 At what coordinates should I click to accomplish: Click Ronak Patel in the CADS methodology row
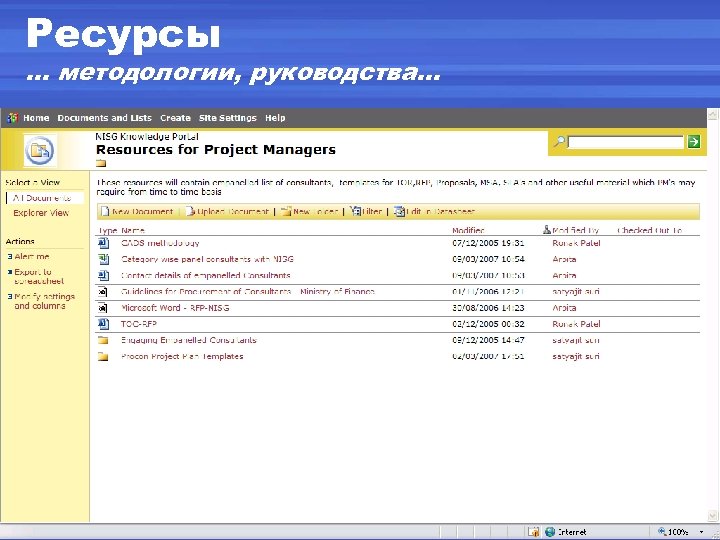click(x=576, y=243)
